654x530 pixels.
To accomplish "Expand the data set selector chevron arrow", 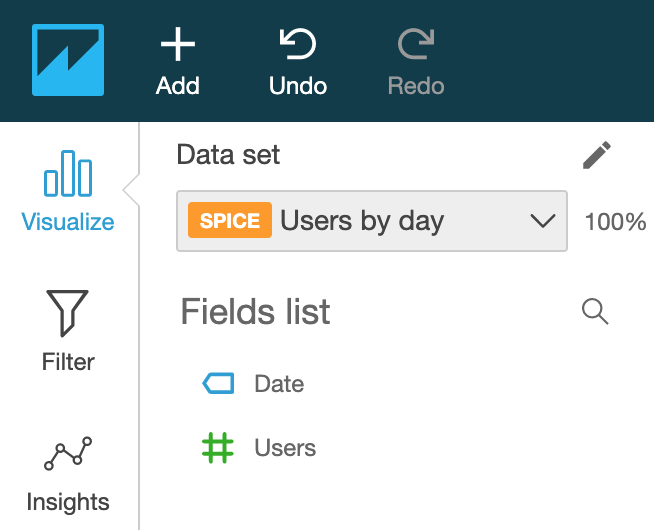I will [543, 221].
